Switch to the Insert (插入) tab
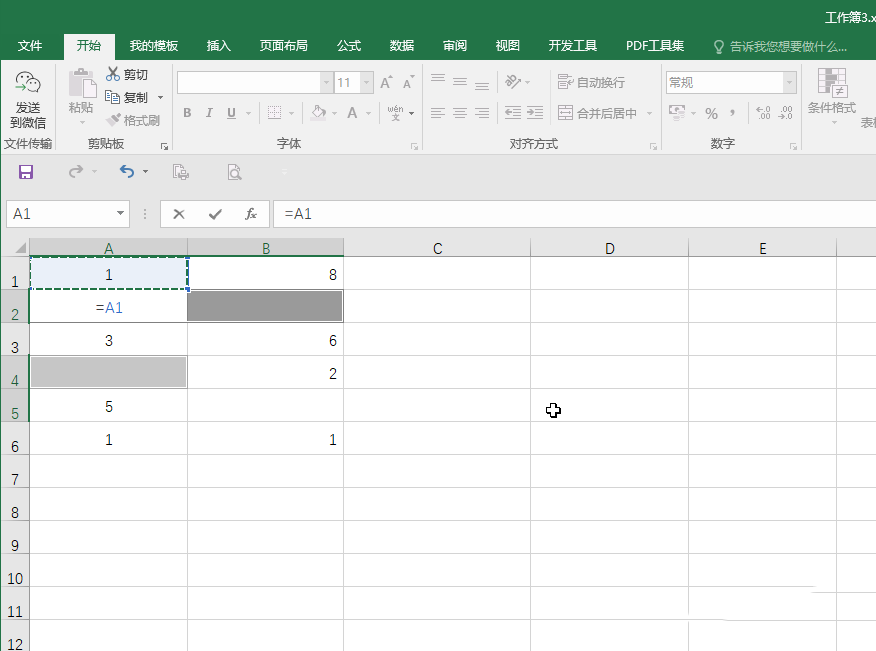Screen dimensions: 876x651 pyautogui.click(x=218, y=46)
